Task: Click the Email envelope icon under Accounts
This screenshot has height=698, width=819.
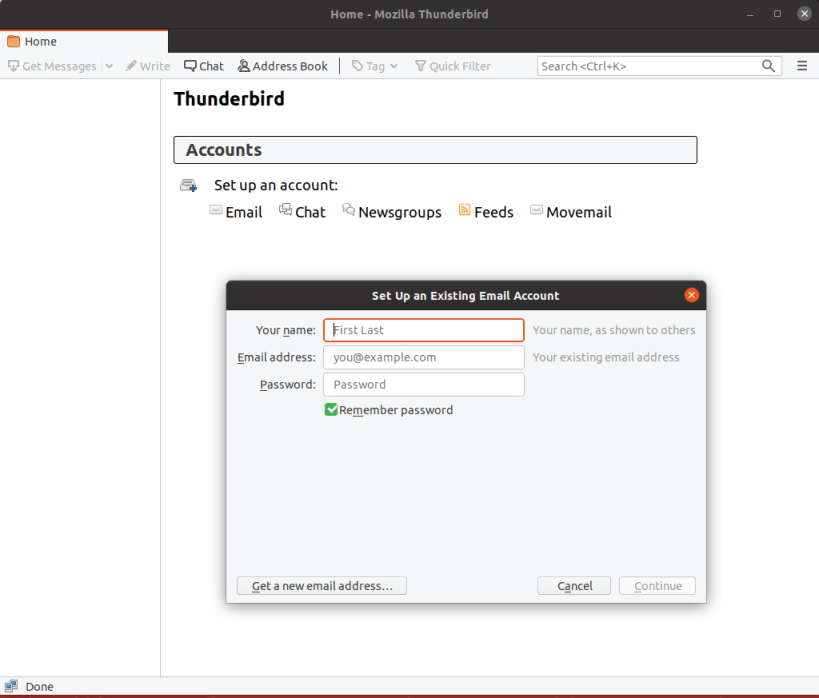Action: click(216, 210)
